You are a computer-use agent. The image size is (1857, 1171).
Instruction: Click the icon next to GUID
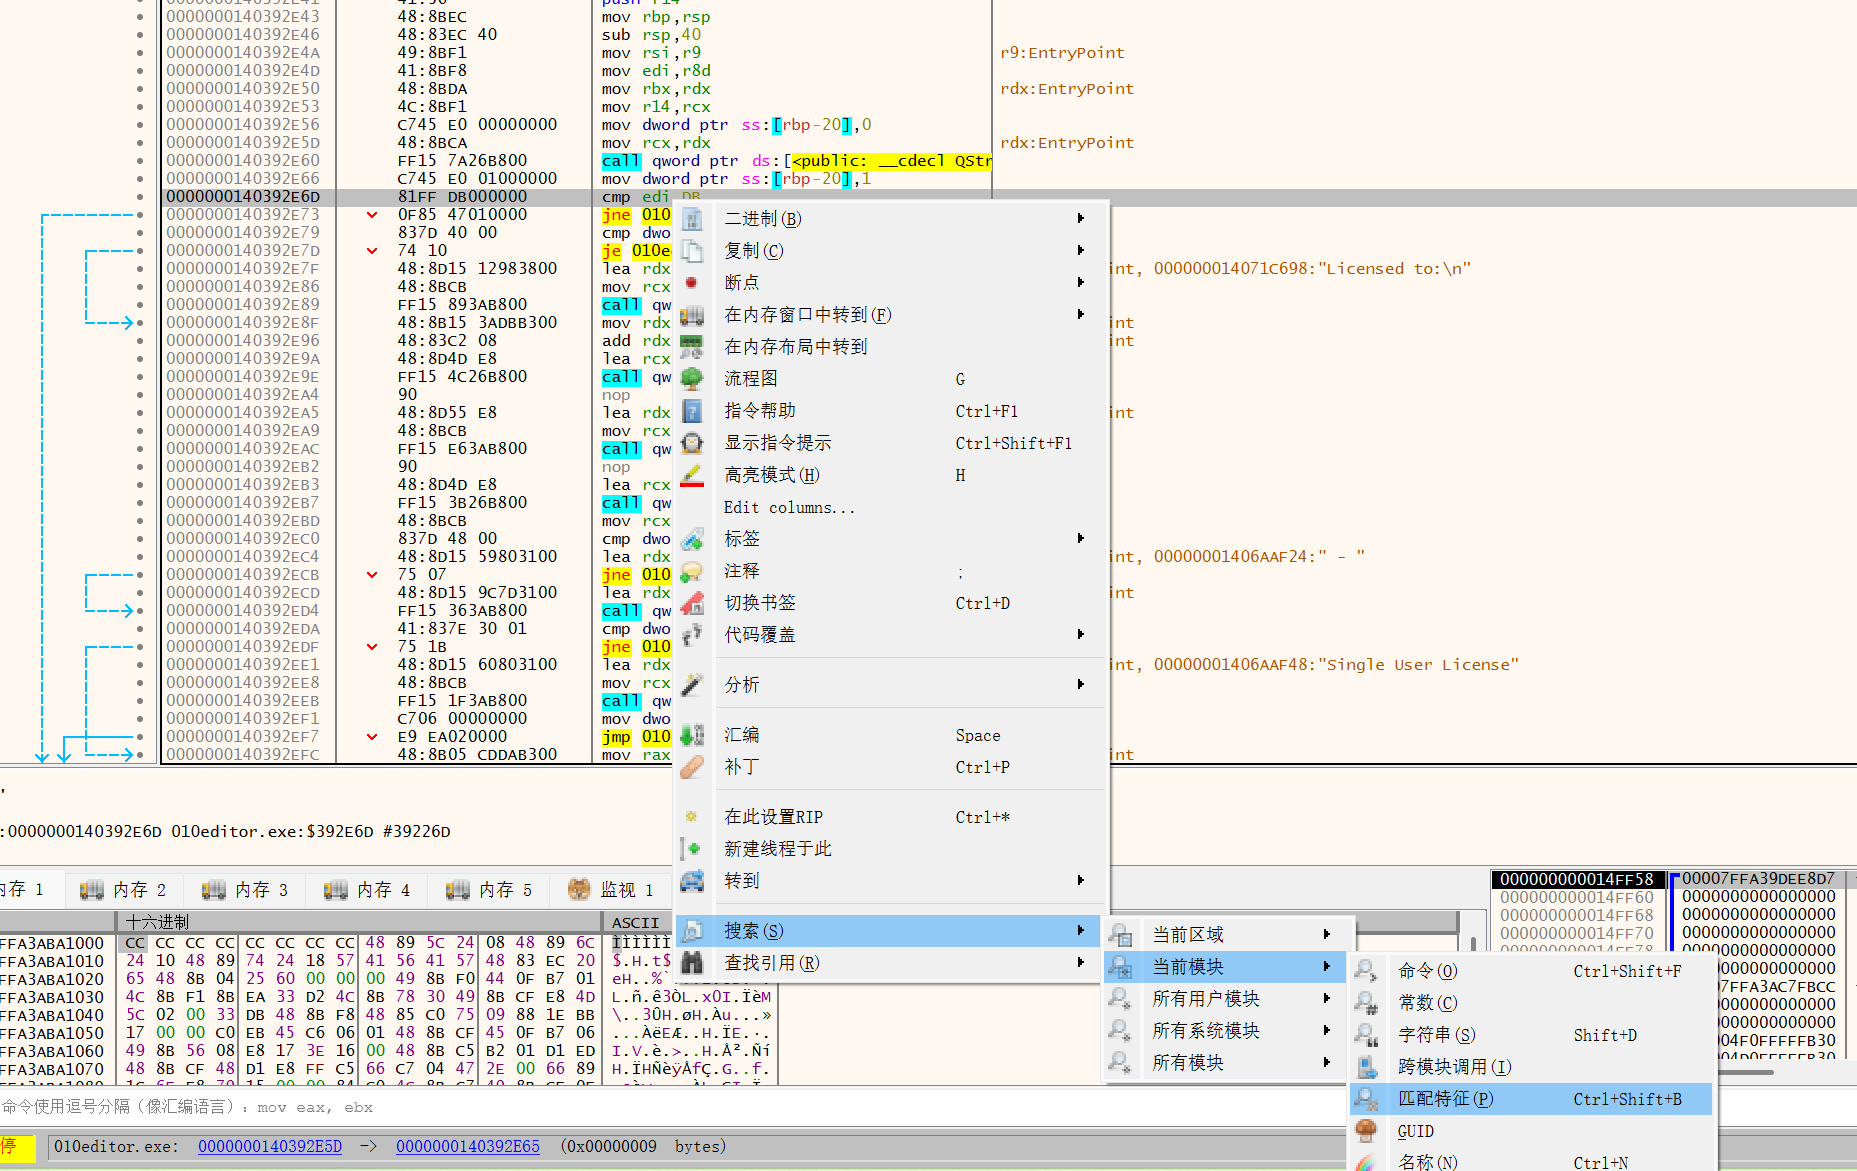pyautogui.click(x=1366, y=1131)
